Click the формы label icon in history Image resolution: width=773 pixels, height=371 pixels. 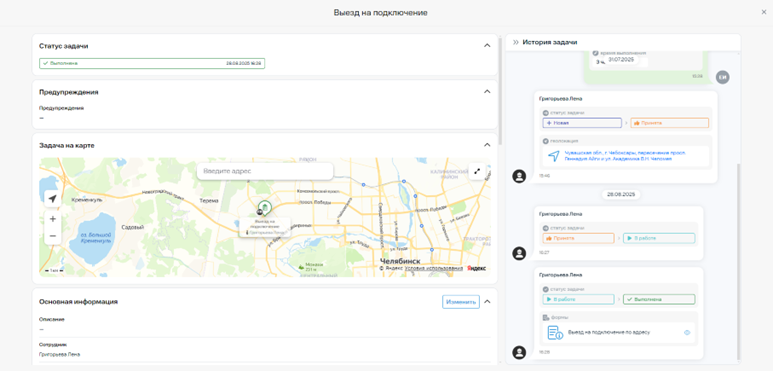(x=546, y=317)
